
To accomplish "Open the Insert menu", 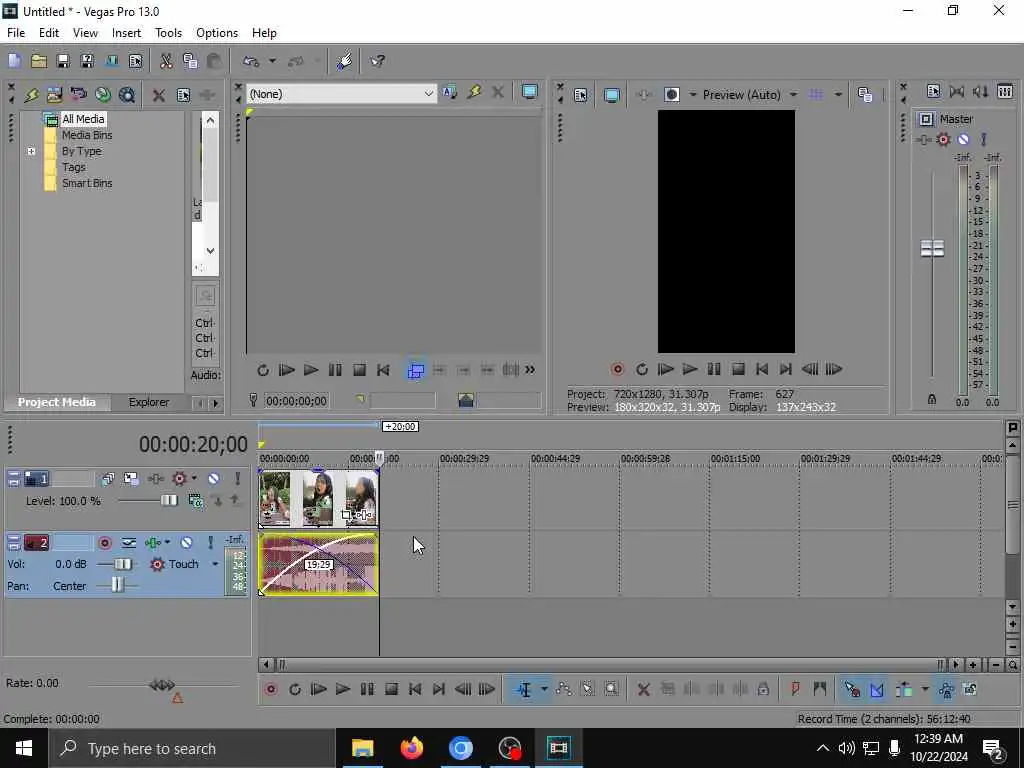I will point(126,33).
